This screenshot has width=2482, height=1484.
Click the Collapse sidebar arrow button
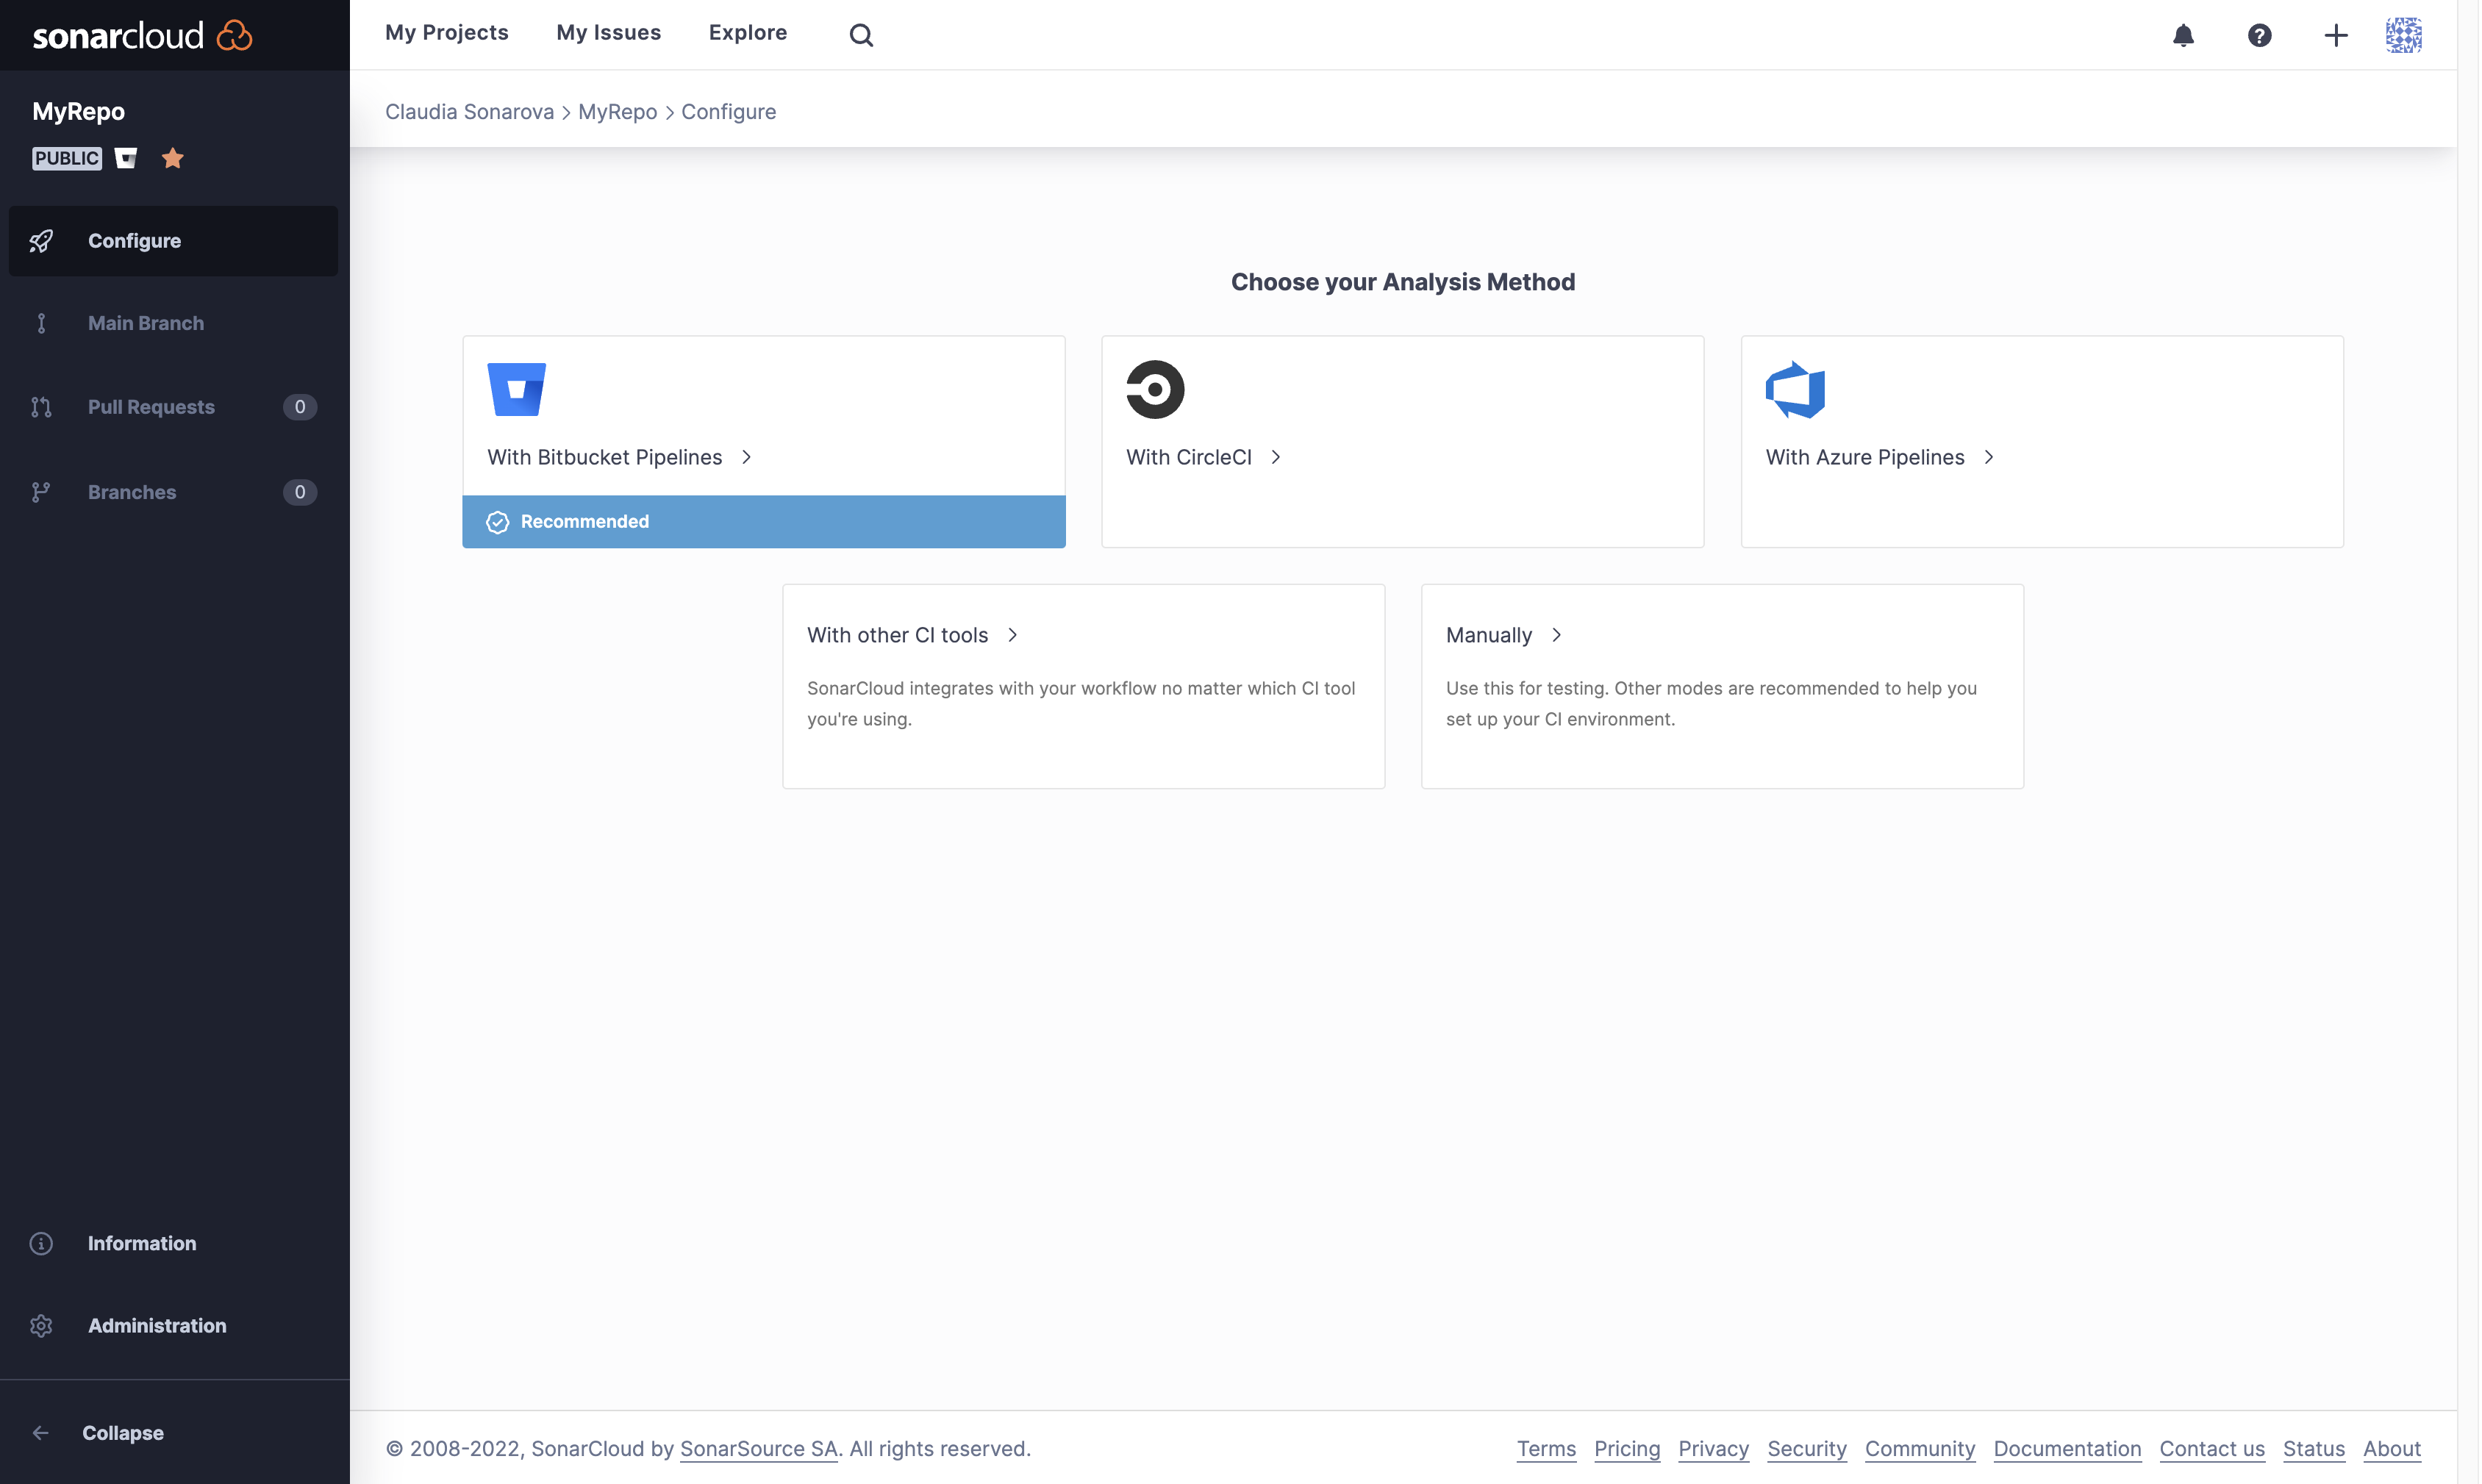click(x=40, y=1433)
